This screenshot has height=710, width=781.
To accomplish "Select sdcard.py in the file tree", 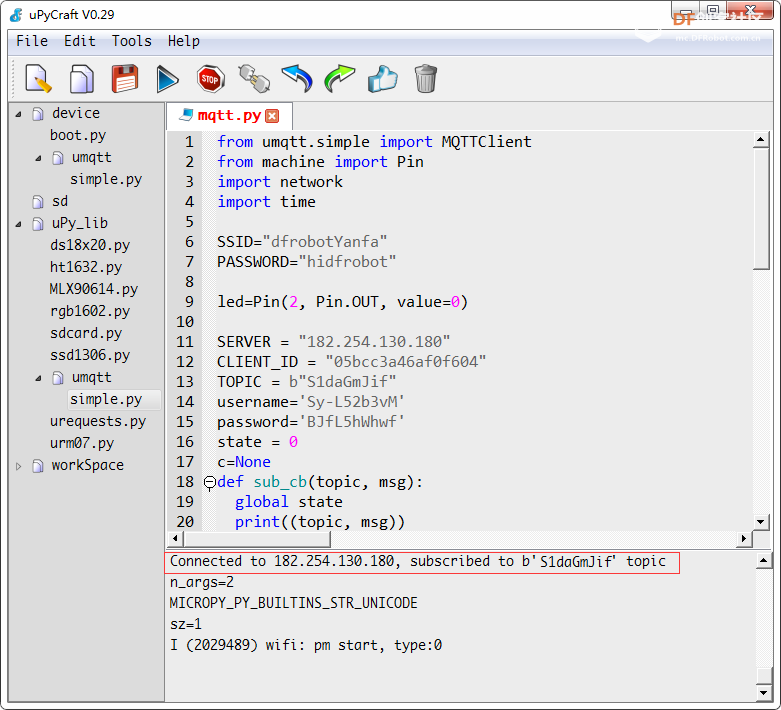I will pos(86,333).
